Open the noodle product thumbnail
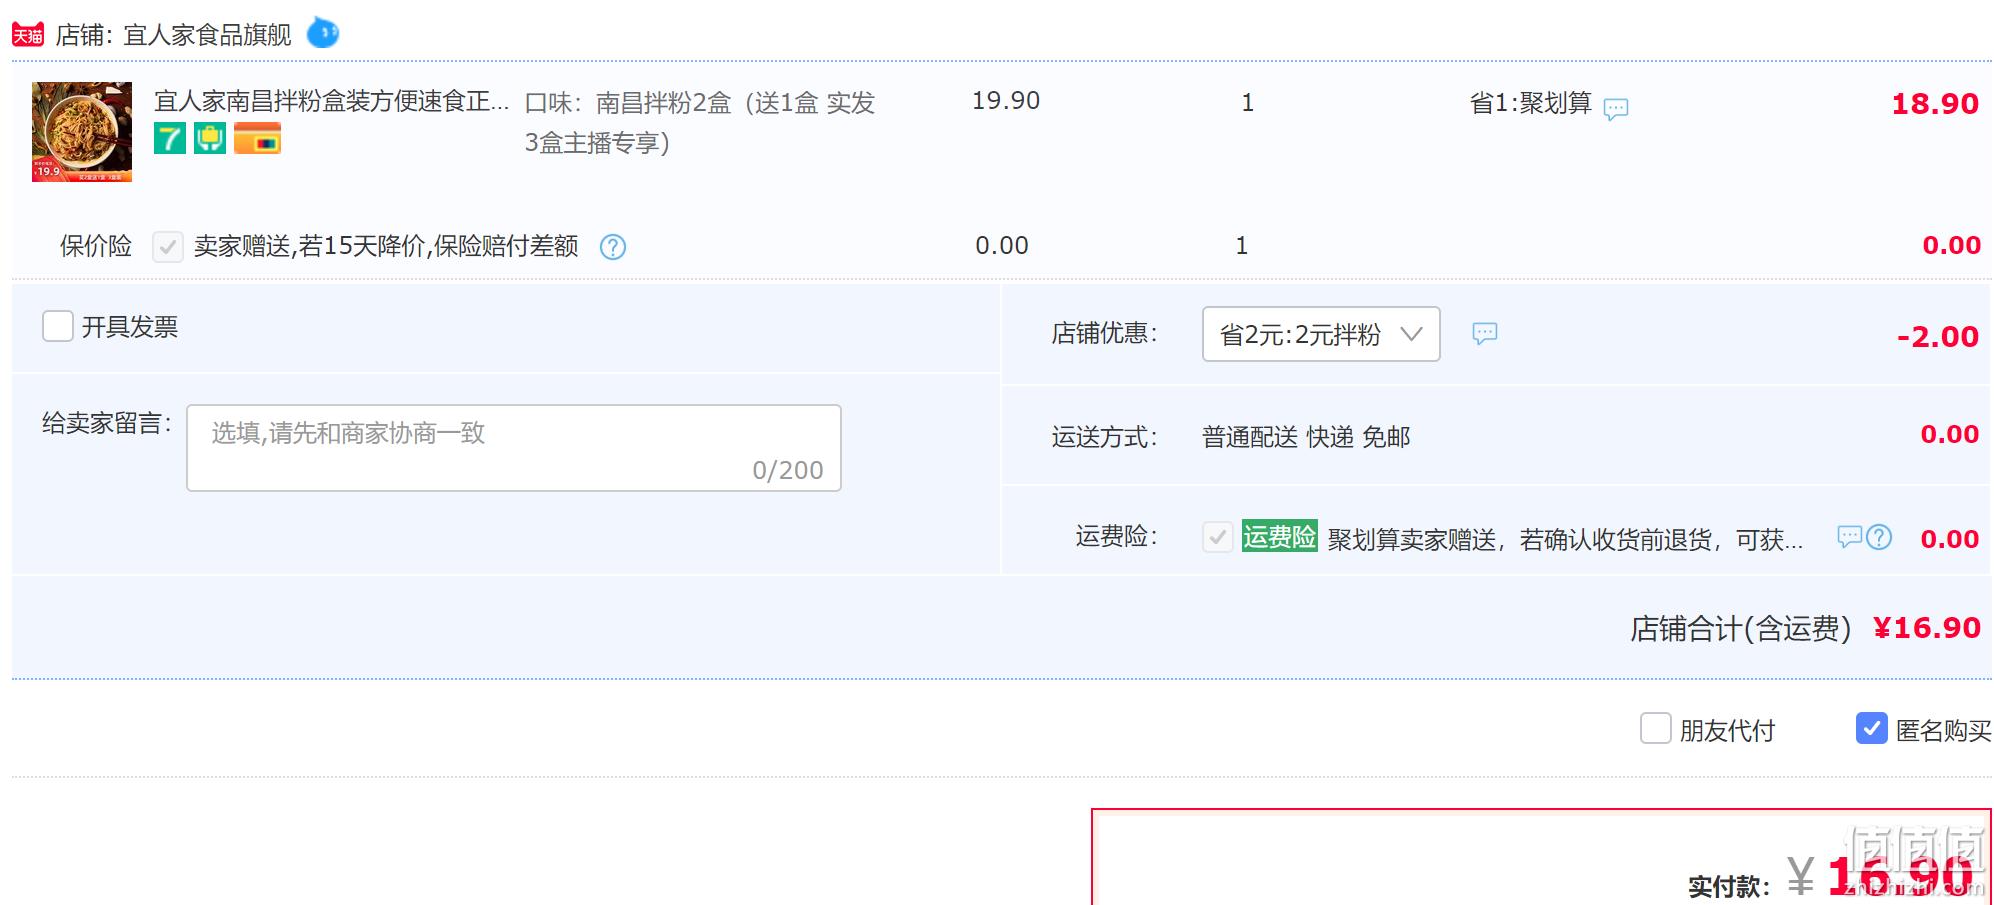The height and width of the screenshot is (905, 1994). click(x=82, y=132)
